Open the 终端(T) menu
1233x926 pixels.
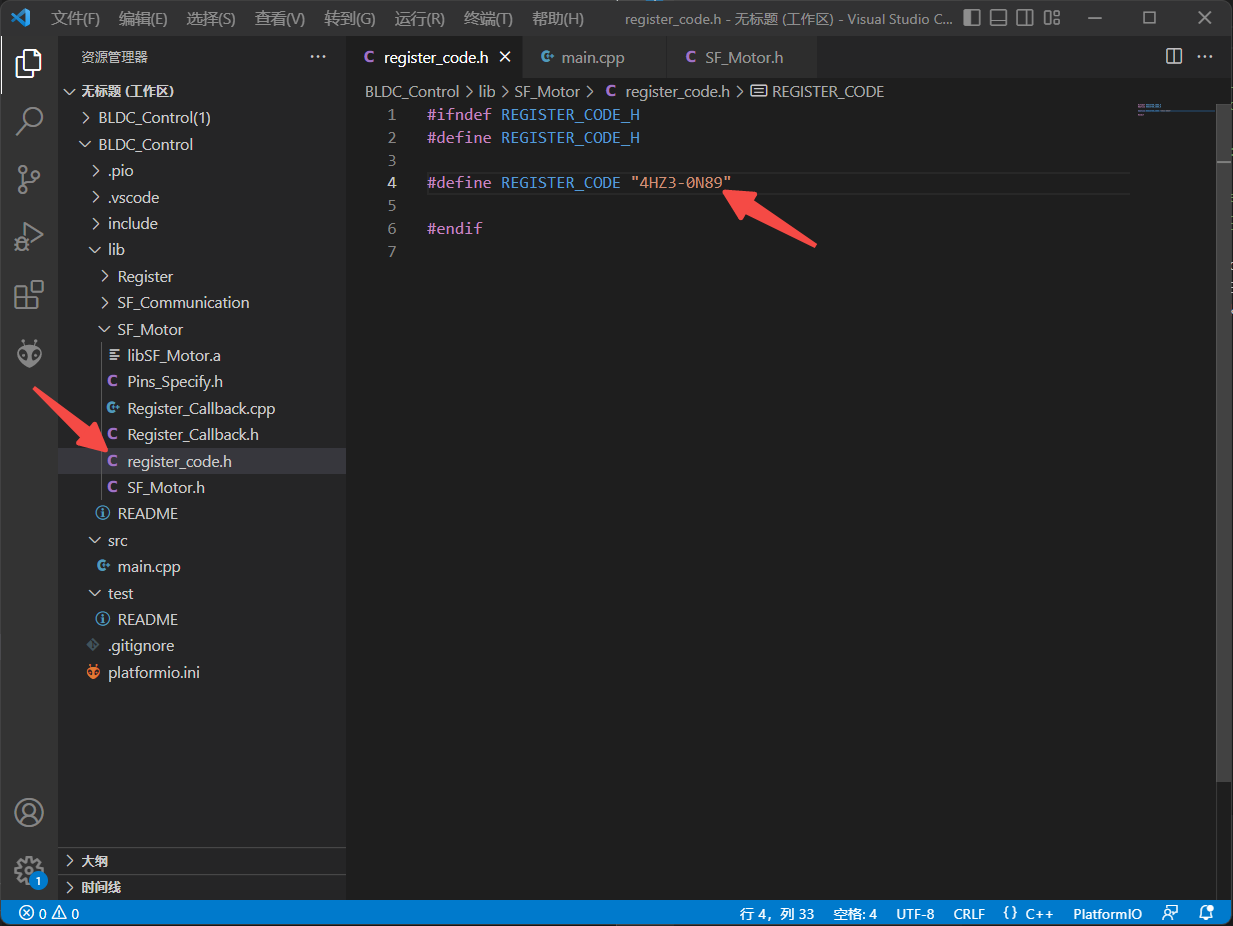[x=488, y=19]
